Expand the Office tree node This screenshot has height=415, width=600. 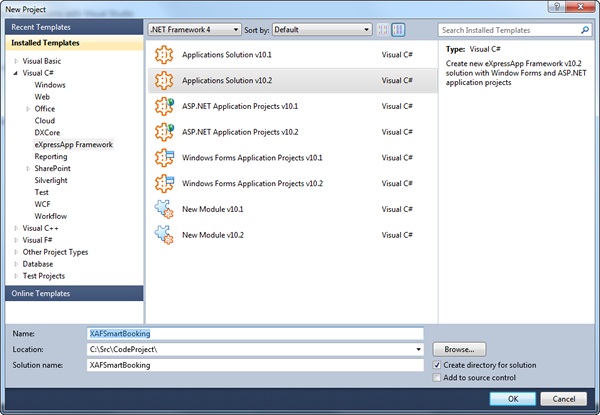coord(28,109)
